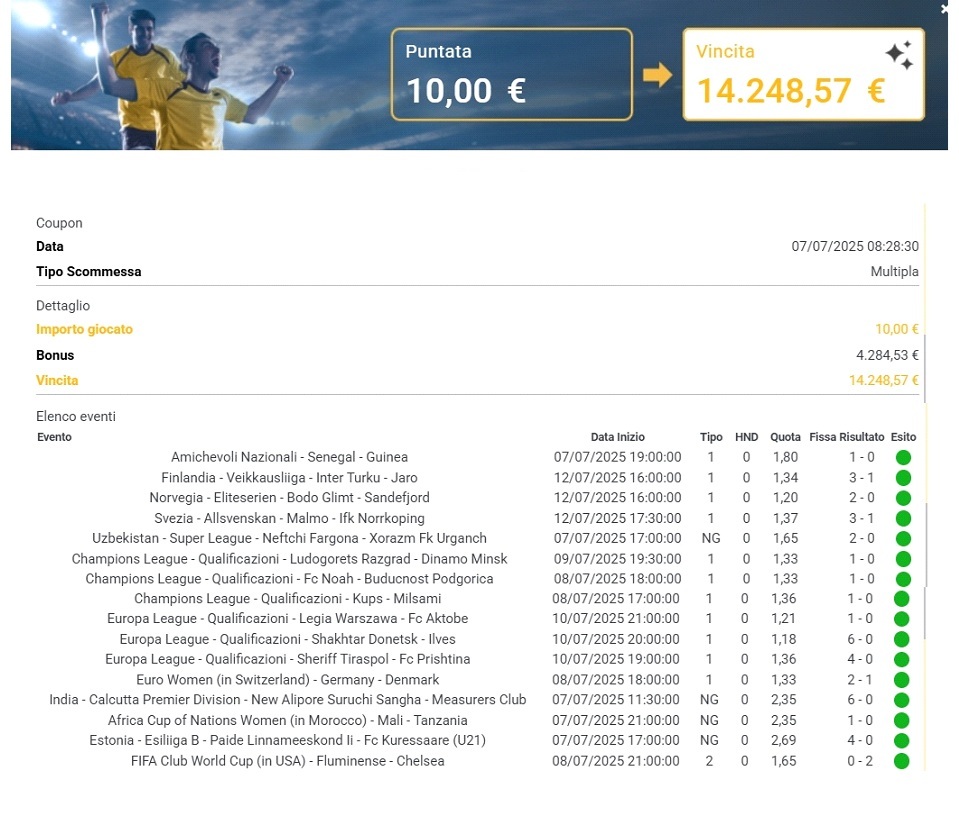Click the Coupon section heading
959x815 pixels.
point(59,223)
